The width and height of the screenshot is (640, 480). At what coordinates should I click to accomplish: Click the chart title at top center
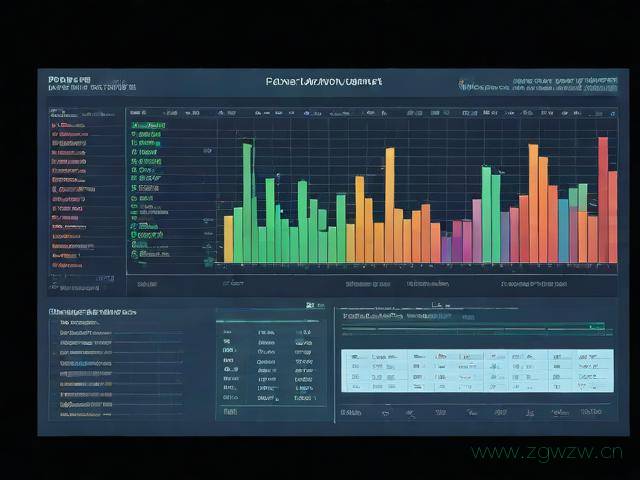(323, 82)
